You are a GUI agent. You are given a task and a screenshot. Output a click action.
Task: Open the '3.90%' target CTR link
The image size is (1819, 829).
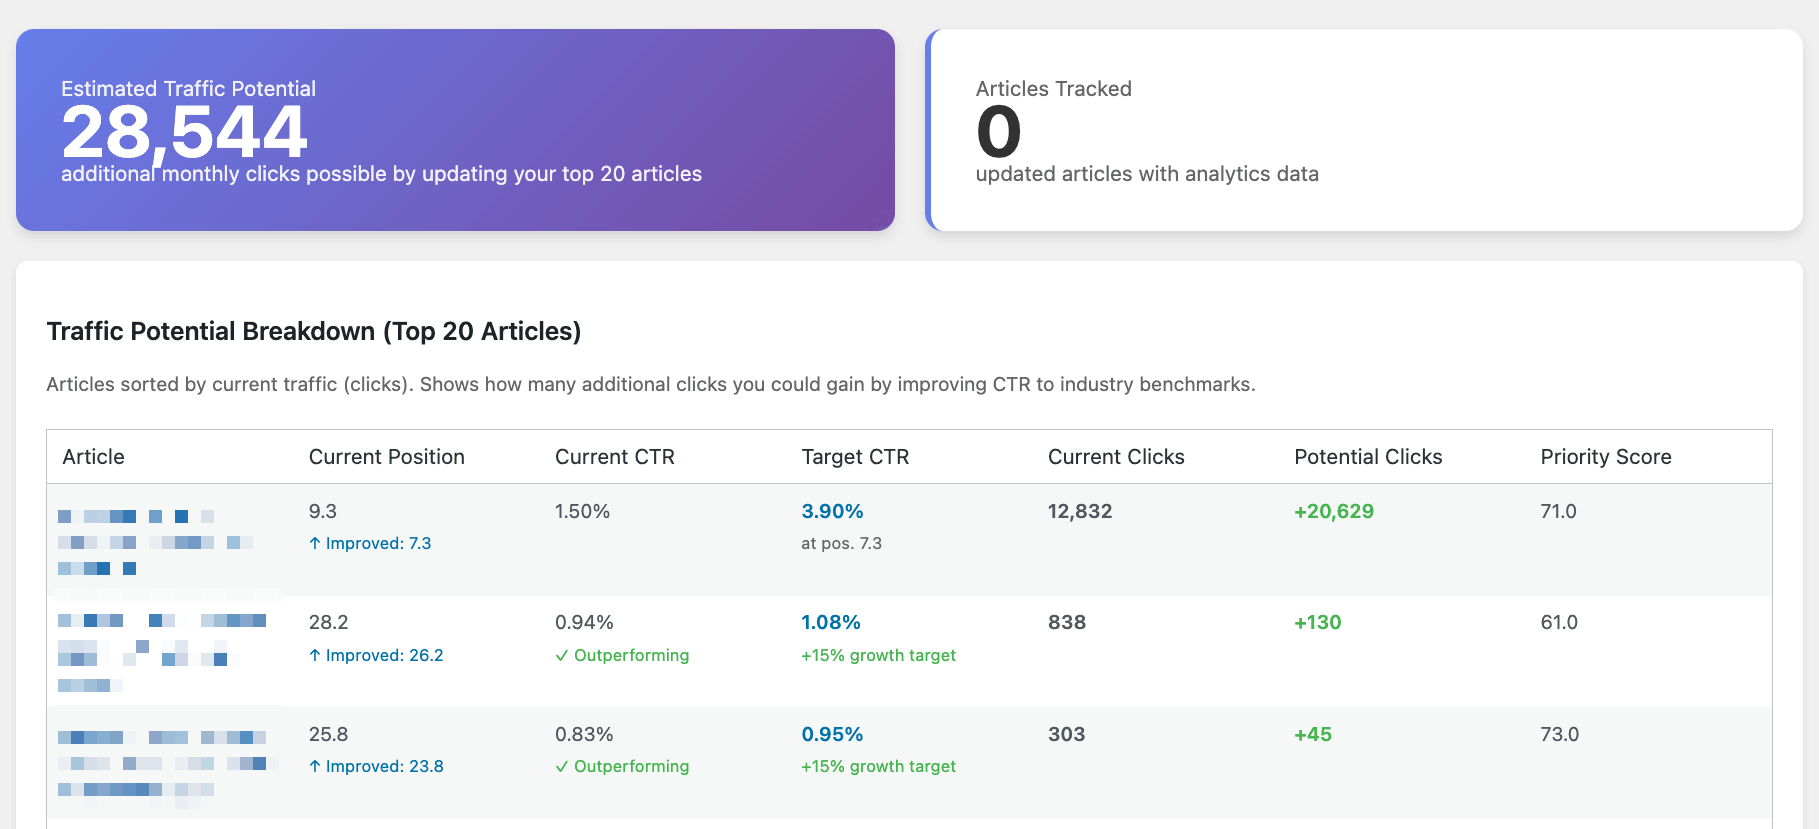coord(832,511)
